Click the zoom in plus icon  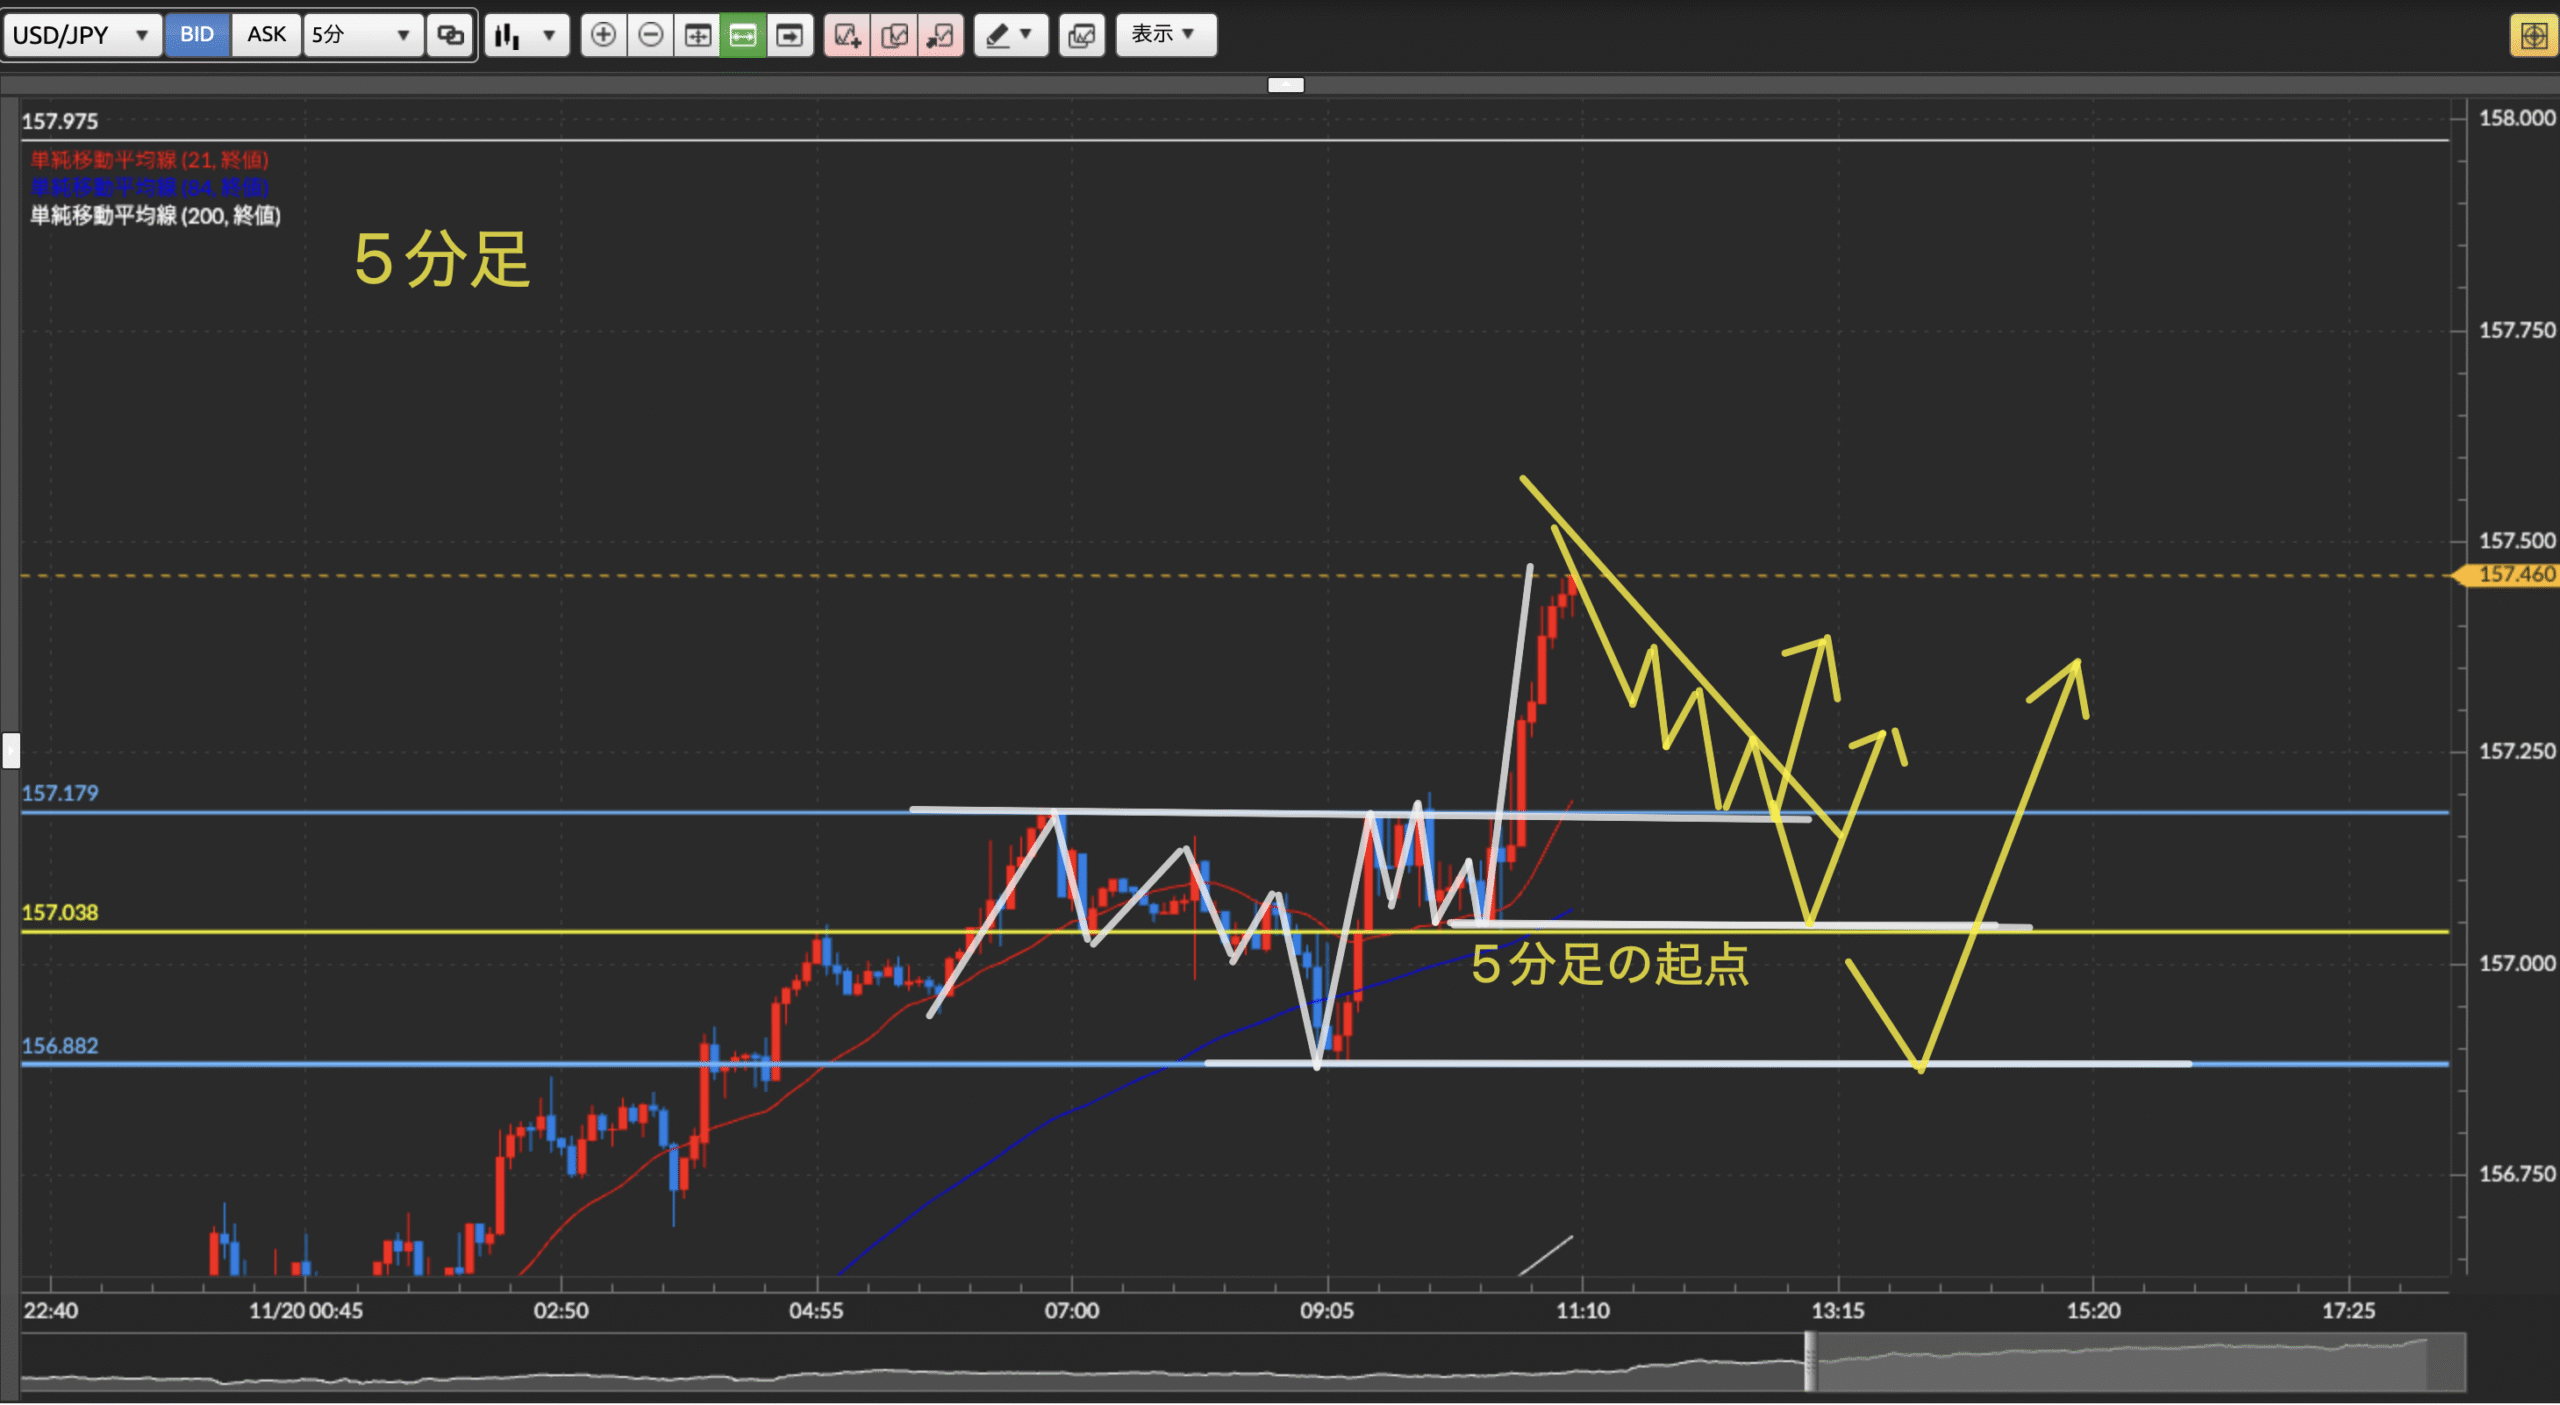(x=603, y=35)
